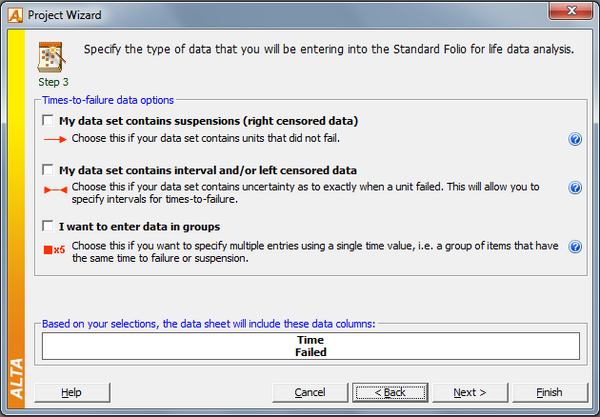Click the ALTA app icon in title bar

12,11
